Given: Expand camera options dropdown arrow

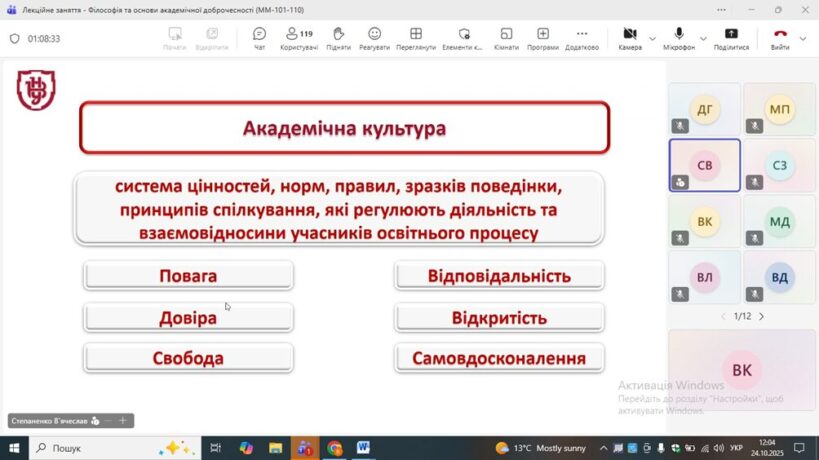Looking at the screenshot, I should (653, 38).
